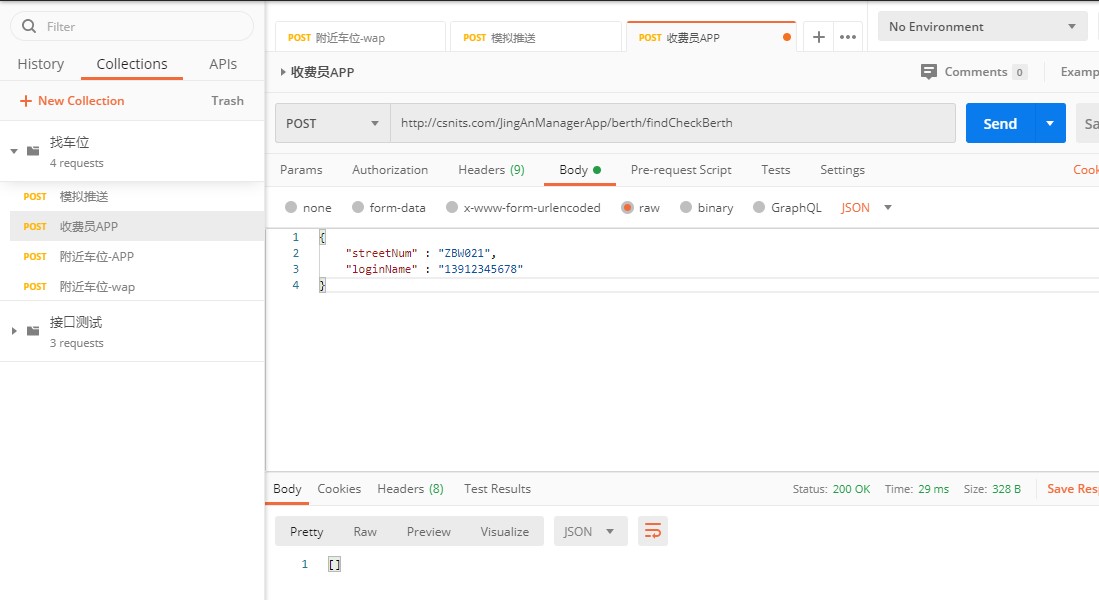Click the Comments speech bubble icon
Screen dimensions: 1099x600
929,72
